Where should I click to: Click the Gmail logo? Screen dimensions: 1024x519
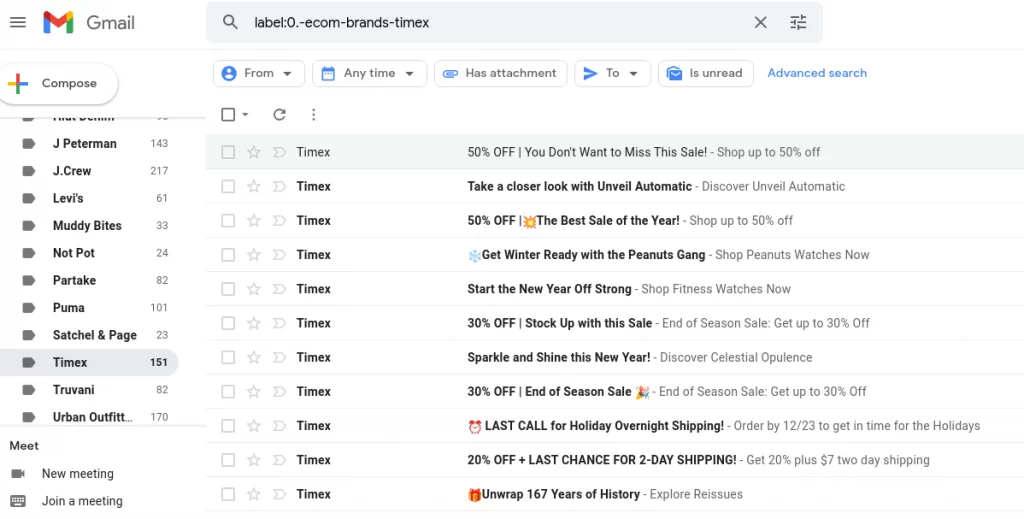[x=89, y=23]
